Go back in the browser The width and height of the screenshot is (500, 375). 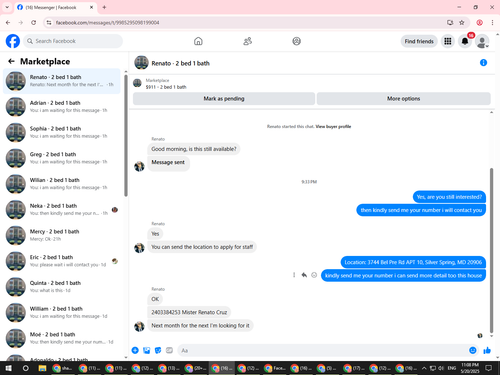pyautogui.click(x=8, y=23)
